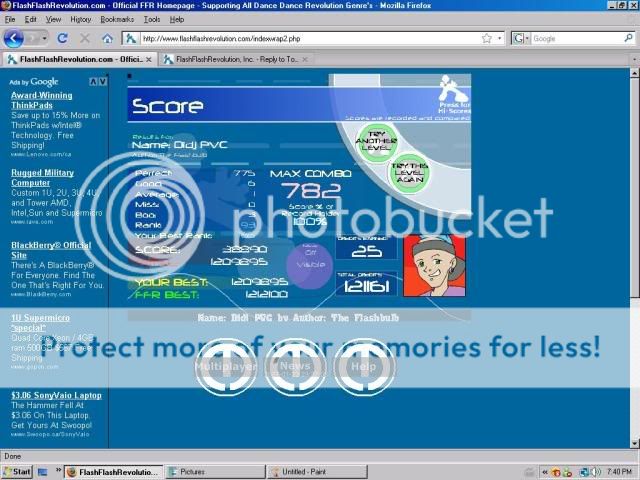This screenshot has width=640, height=480.
Task: Switch to the 'Reply to To...' tab
Action: coord(233,59)
